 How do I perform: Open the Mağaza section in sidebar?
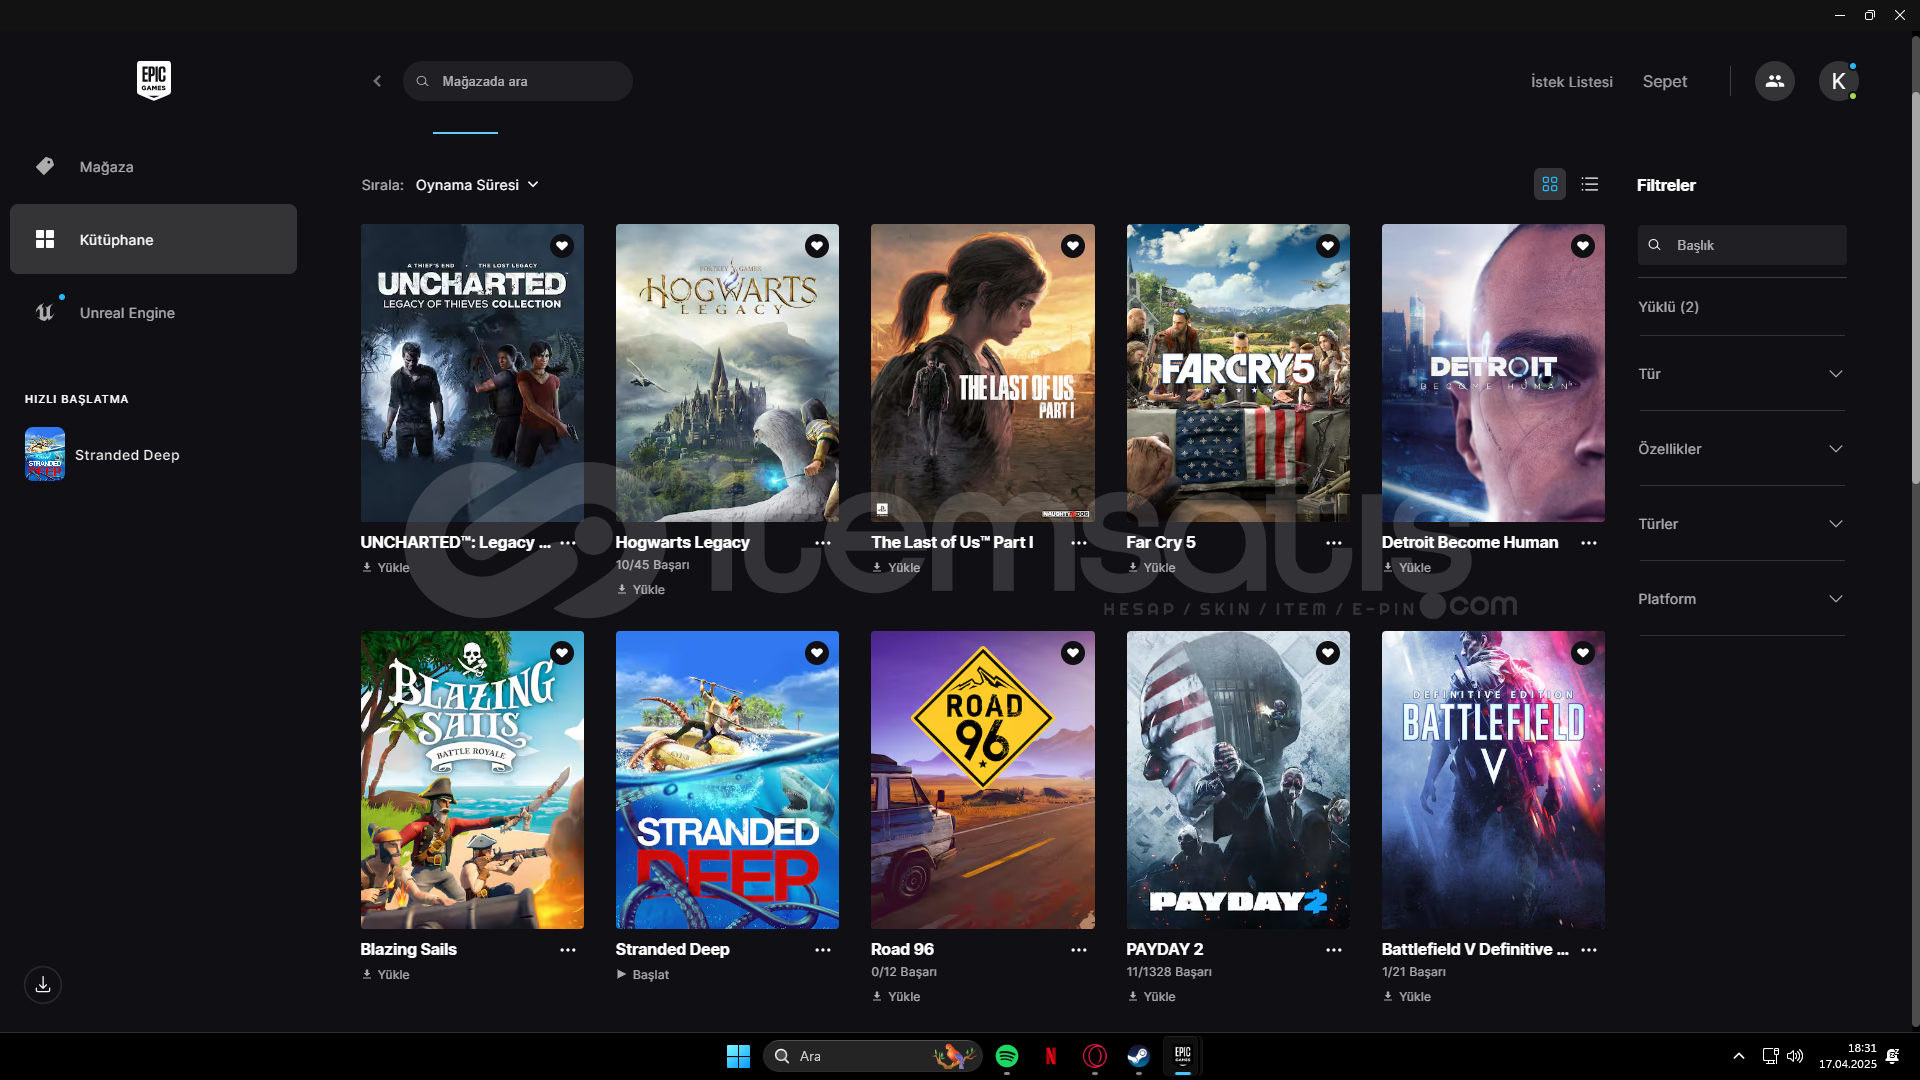[153, 167]
